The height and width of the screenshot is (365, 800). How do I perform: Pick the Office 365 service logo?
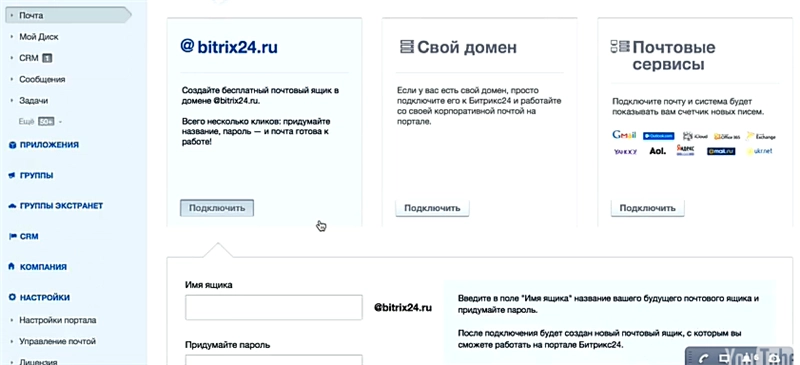tap(727, 136)
